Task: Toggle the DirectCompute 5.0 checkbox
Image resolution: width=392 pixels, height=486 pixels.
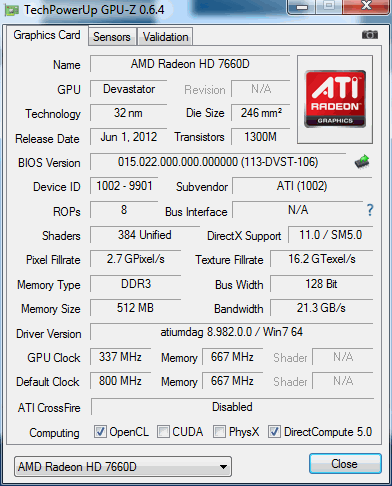Action: (274, 431)
